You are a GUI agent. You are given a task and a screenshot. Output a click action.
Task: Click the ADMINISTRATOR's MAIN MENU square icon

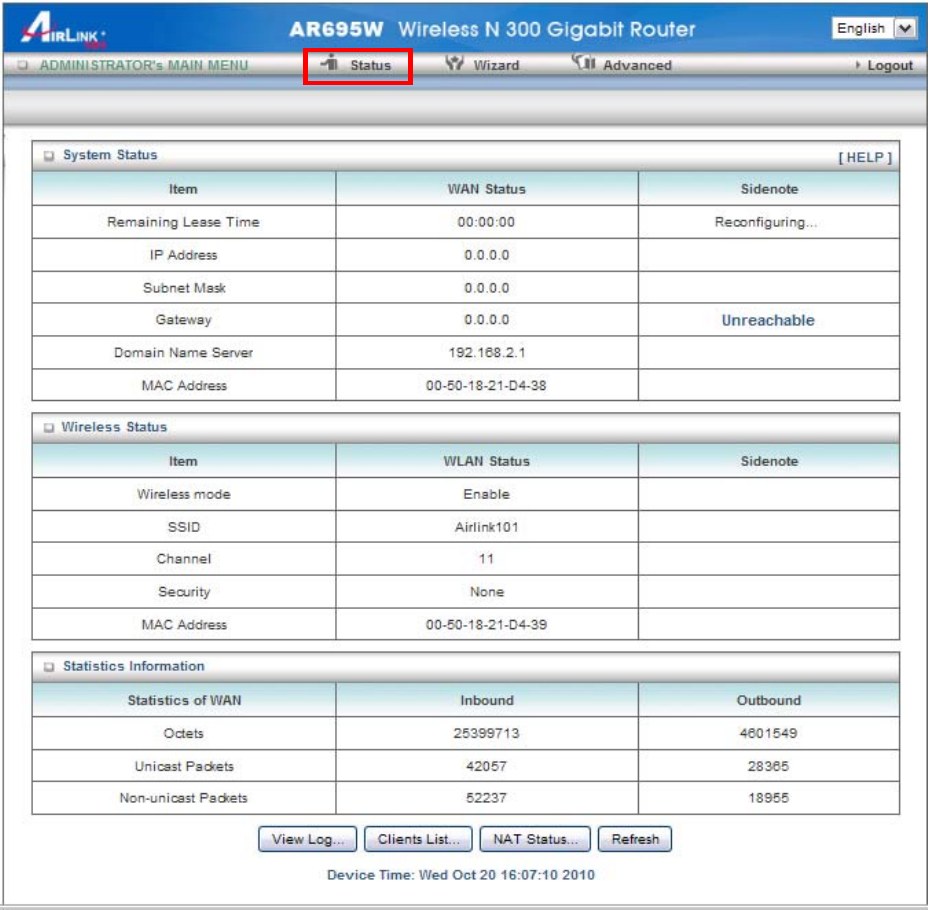[23, 65]
